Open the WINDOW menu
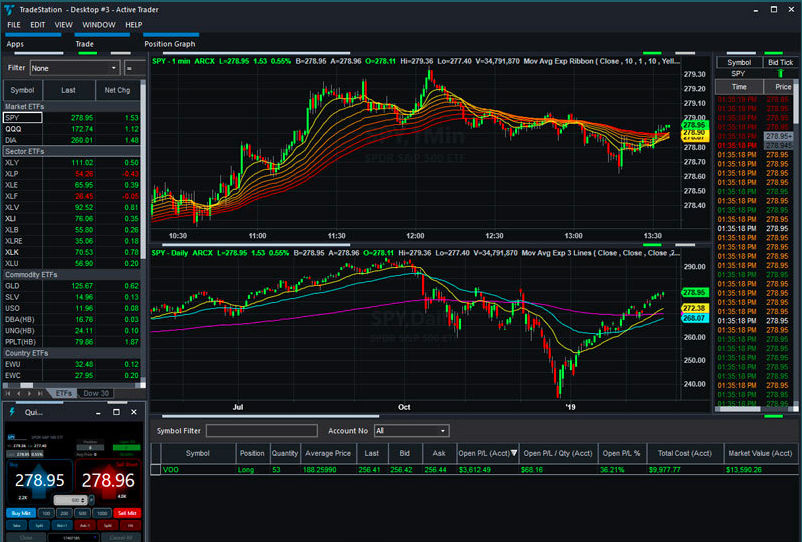This screenshot has width=802, height=542. click(99, 25)
